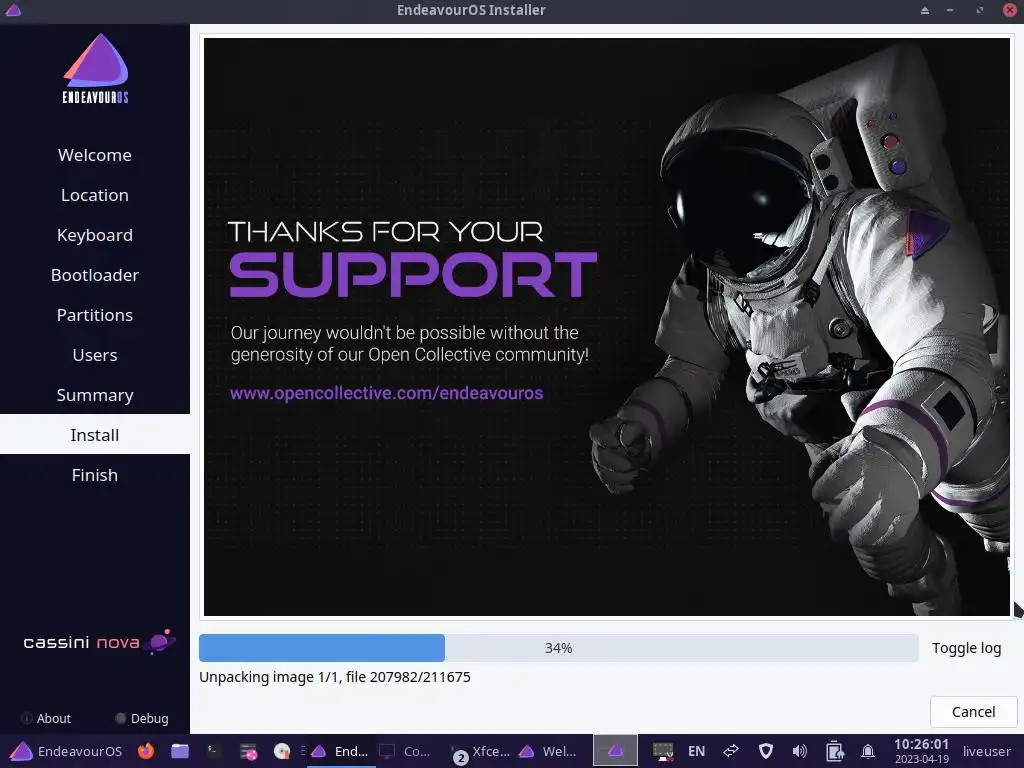Launch the terminal from taskbar

tap(214, 751)
